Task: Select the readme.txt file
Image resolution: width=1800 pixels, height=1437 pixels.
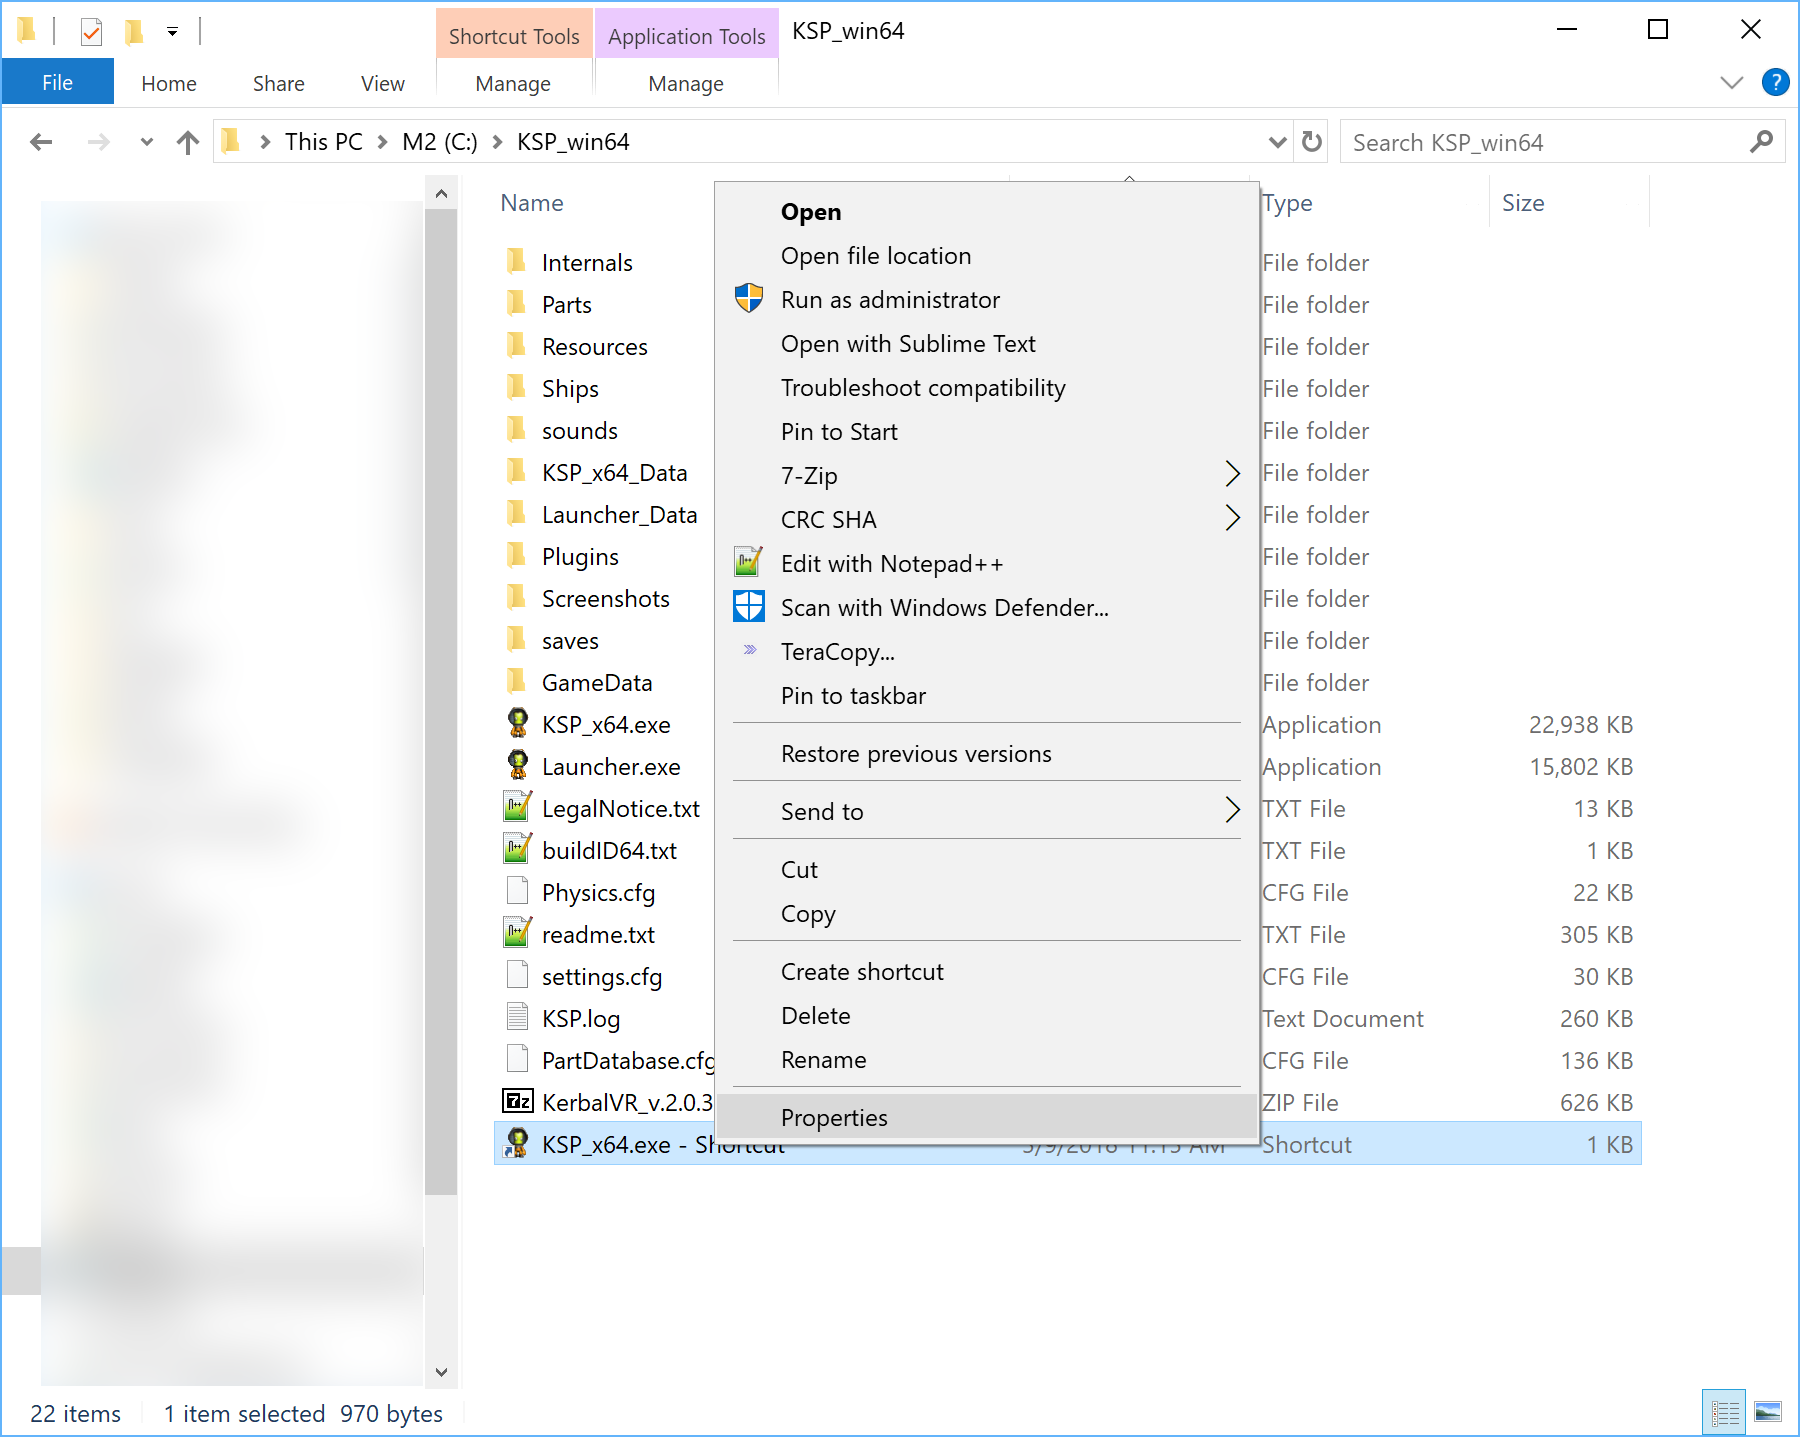Action: pos(598,934)
